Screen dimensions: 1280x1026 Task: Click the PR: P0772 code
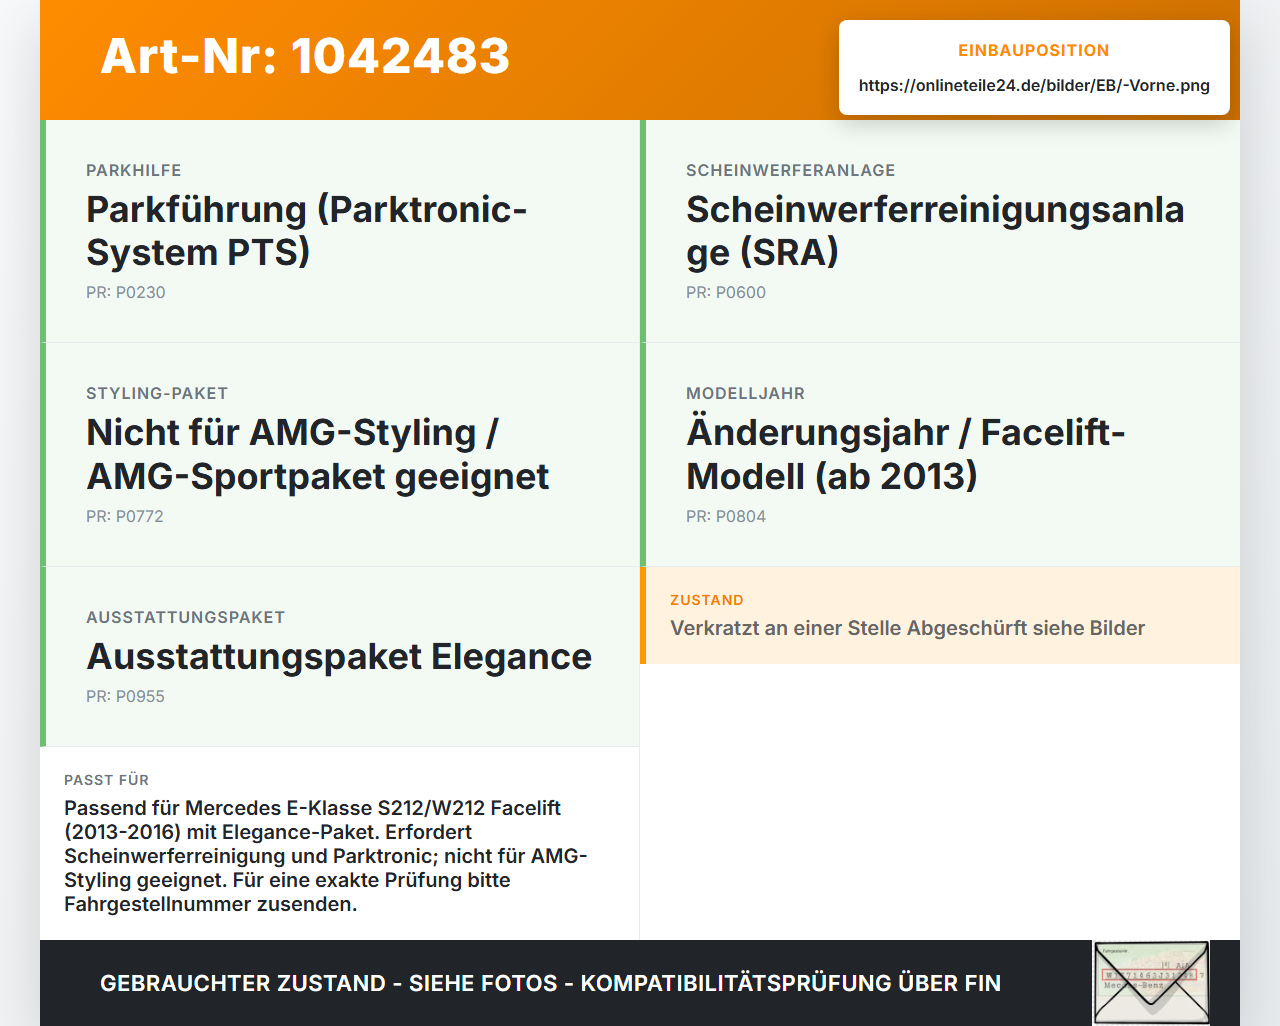[x=125, y=517]
